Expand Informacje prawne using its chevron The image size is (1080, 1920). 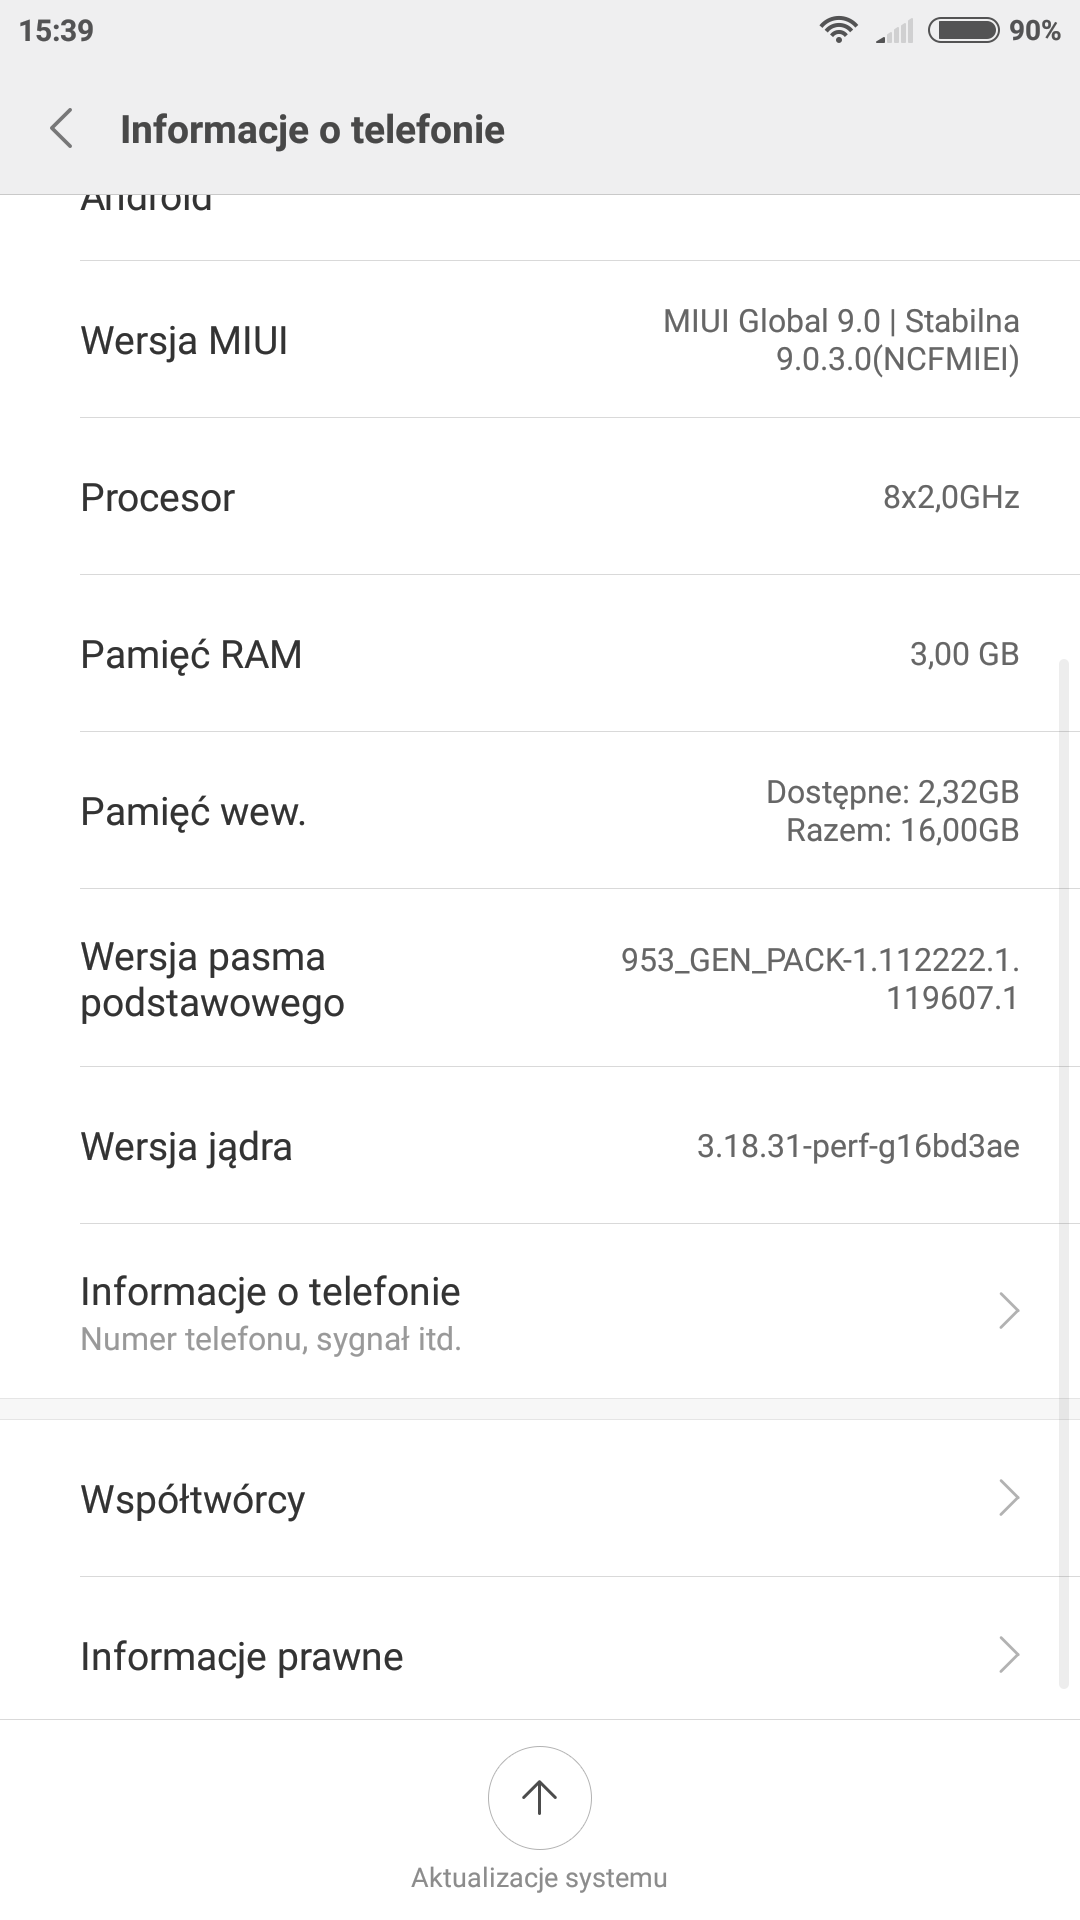point(1008,1655)
